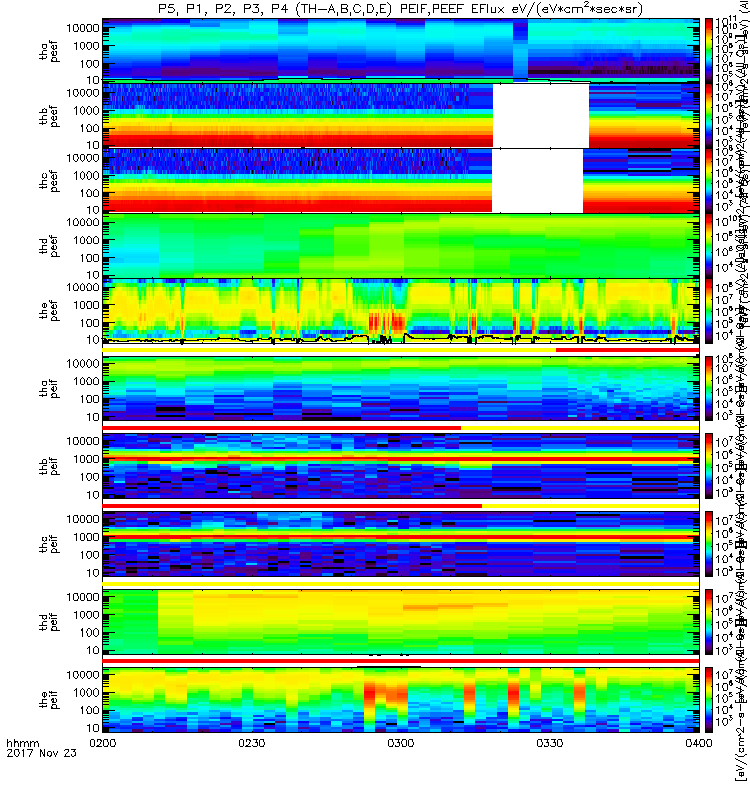Click the all-yellow bar above thd peif panel
Viewport: 750px width, 800px height.
401,583
